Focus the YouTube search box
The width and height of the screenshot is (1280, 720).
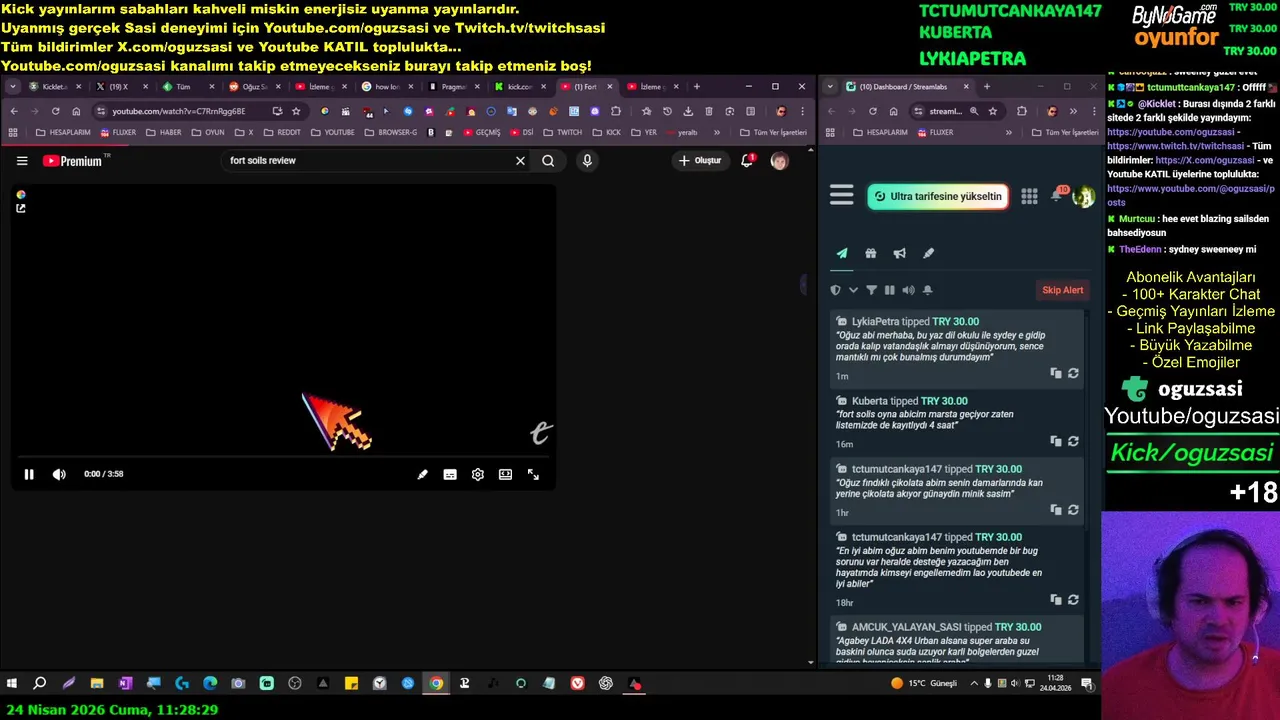[365, 160]
